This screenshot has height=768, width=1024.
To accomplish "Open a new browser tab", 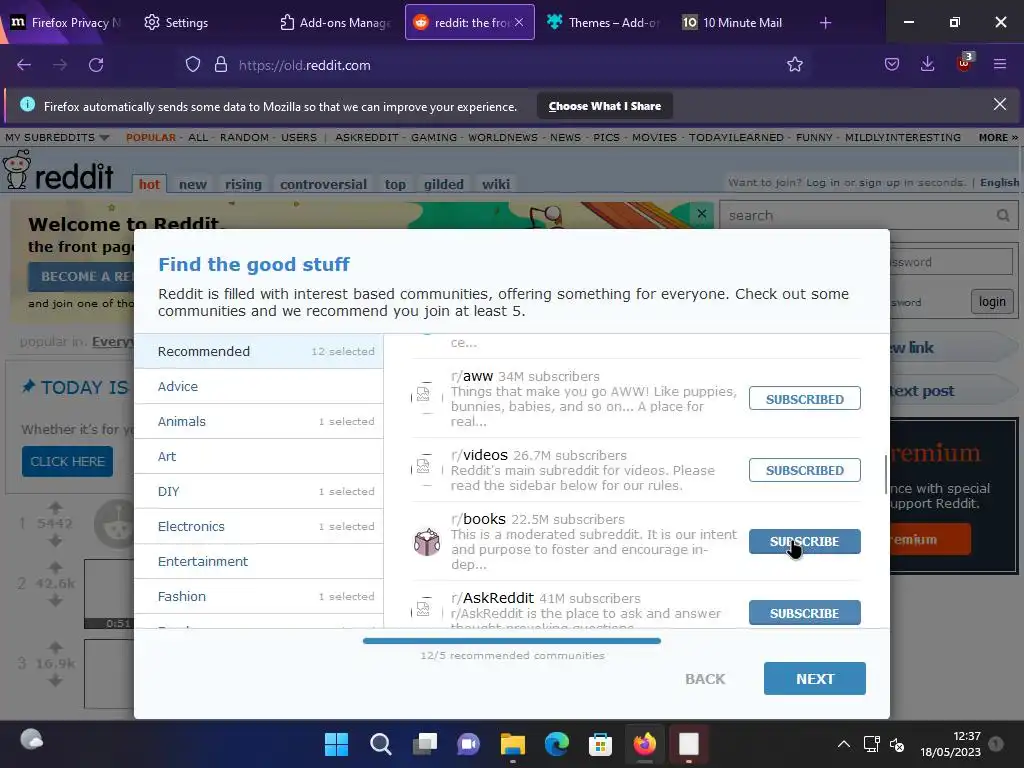I will 825,23.
